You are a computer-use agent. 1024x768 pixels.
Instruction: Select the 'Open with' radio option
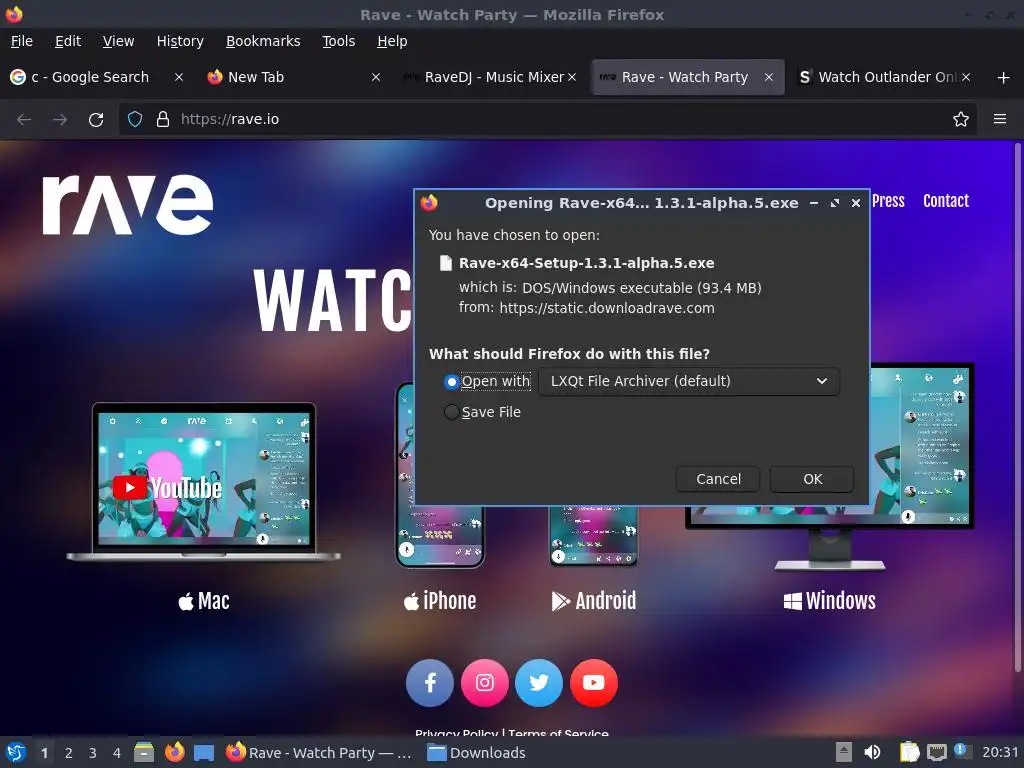451,381
